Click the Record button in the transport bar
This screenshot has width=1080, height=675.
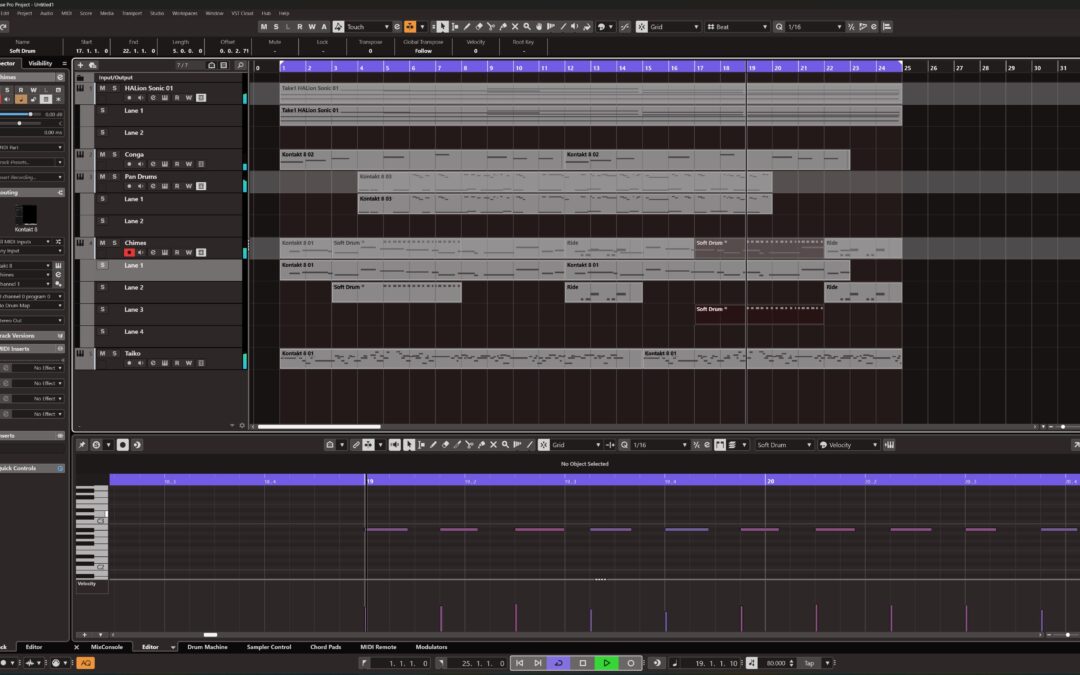coord(631,663)
